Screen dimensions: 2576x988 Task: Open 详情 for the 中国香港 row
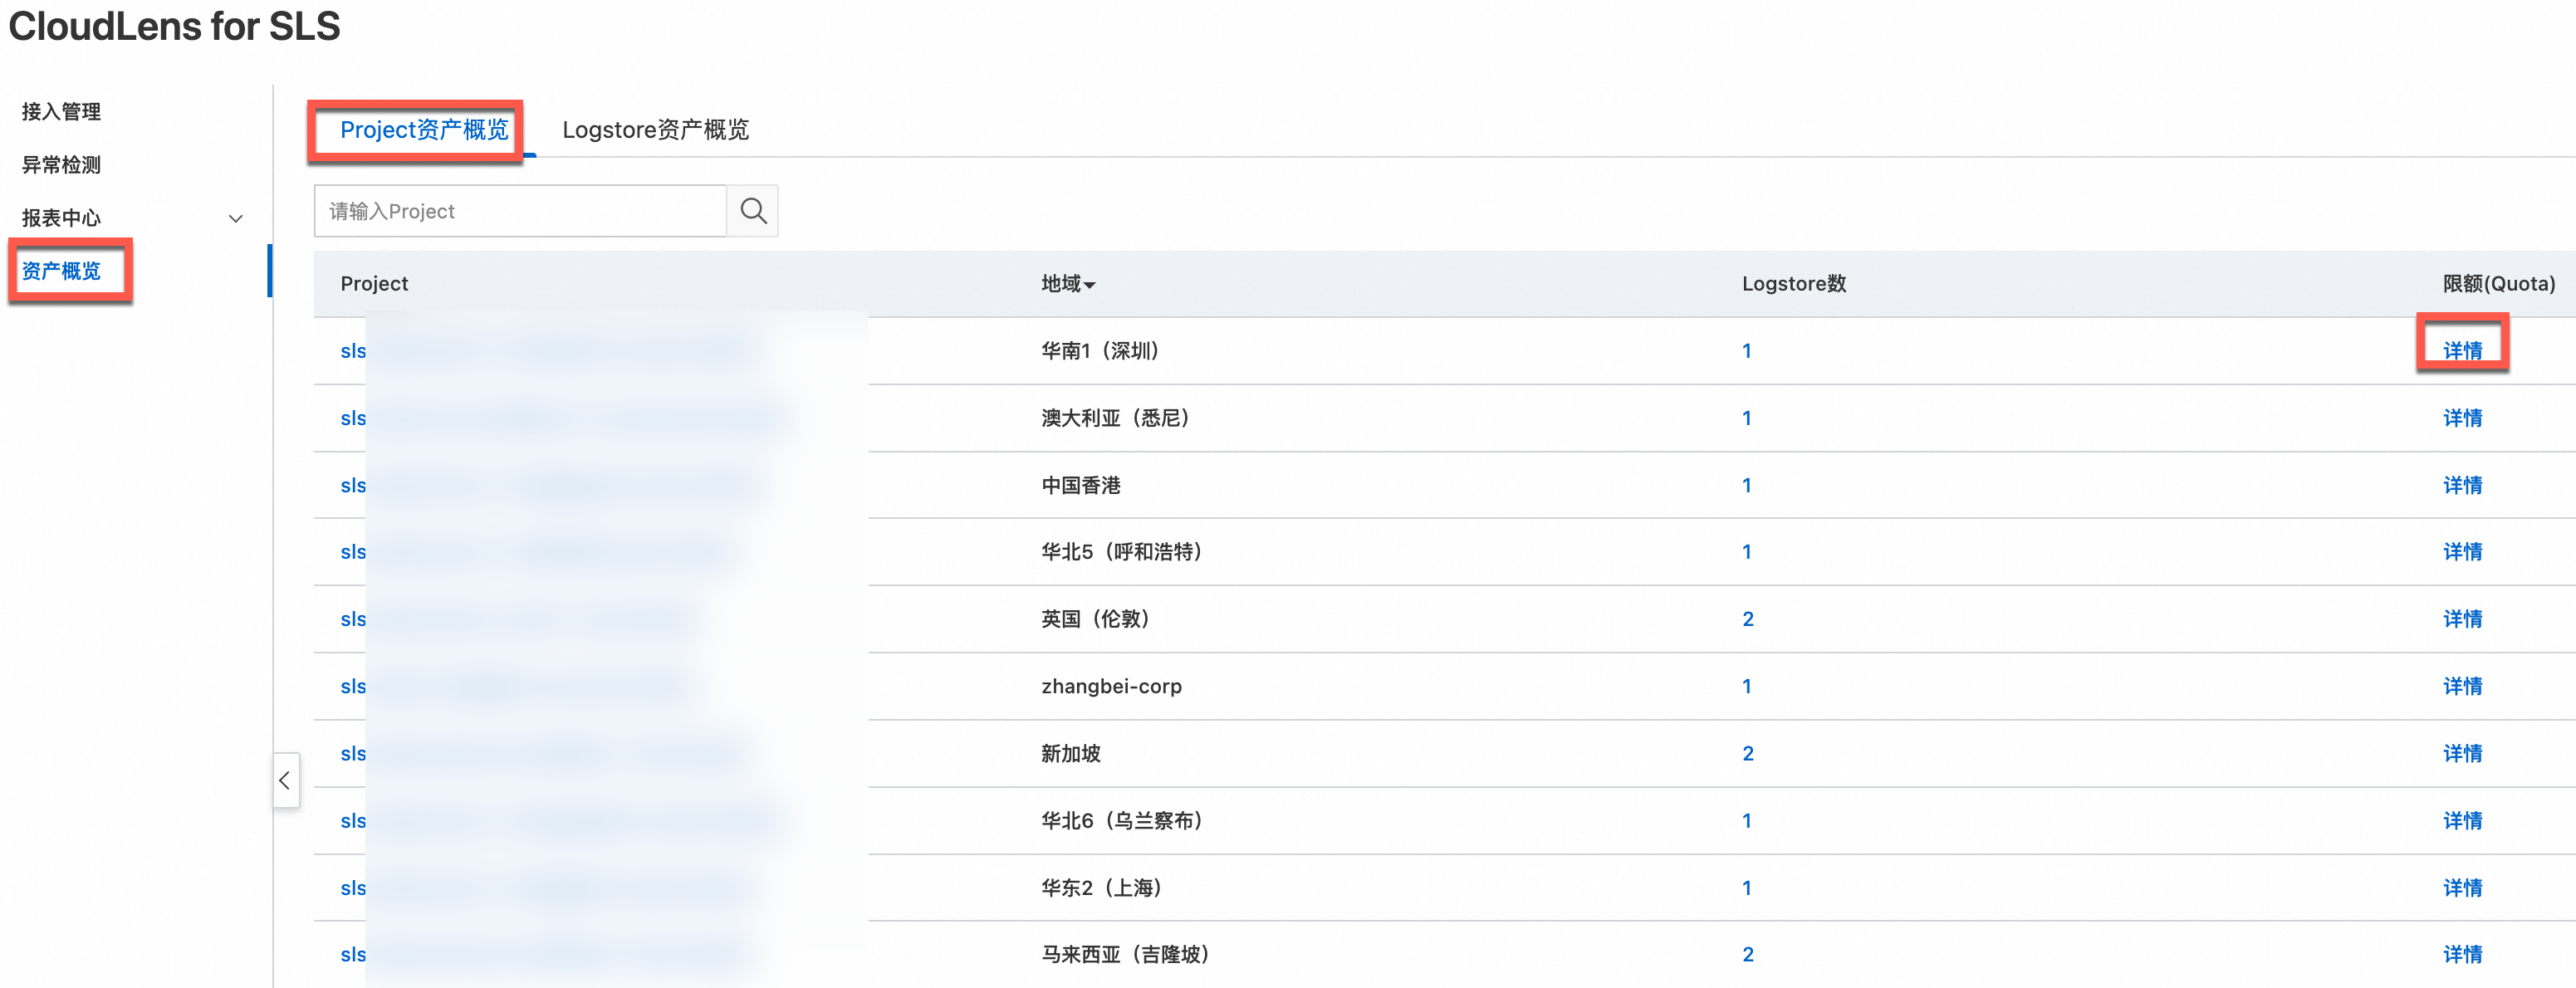tap(2462, 485)
